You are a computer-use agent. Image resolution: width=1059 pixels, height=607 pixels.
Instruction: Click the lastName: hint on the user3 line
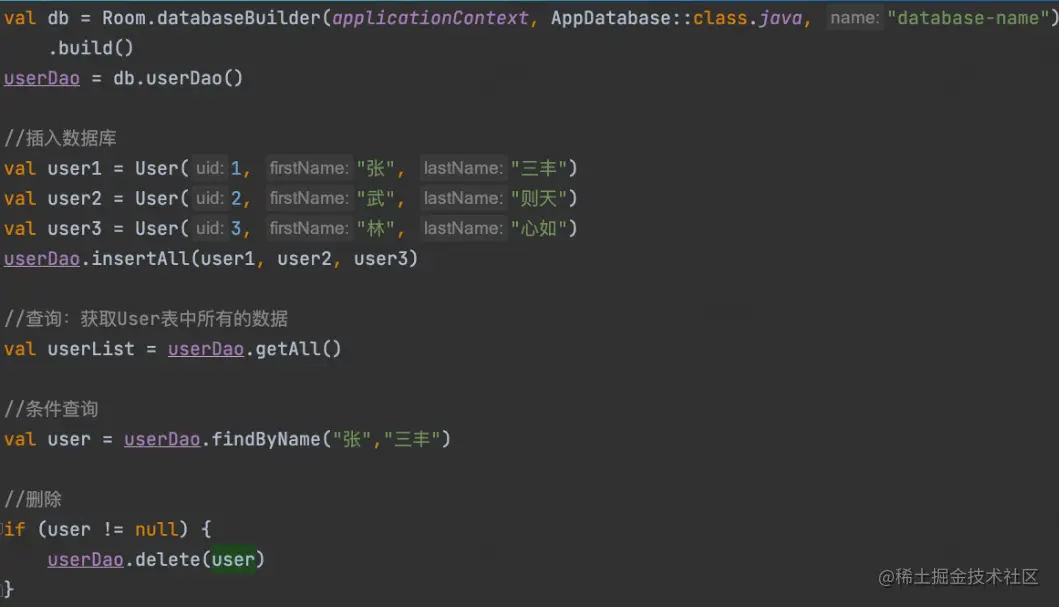pos(463,228)
